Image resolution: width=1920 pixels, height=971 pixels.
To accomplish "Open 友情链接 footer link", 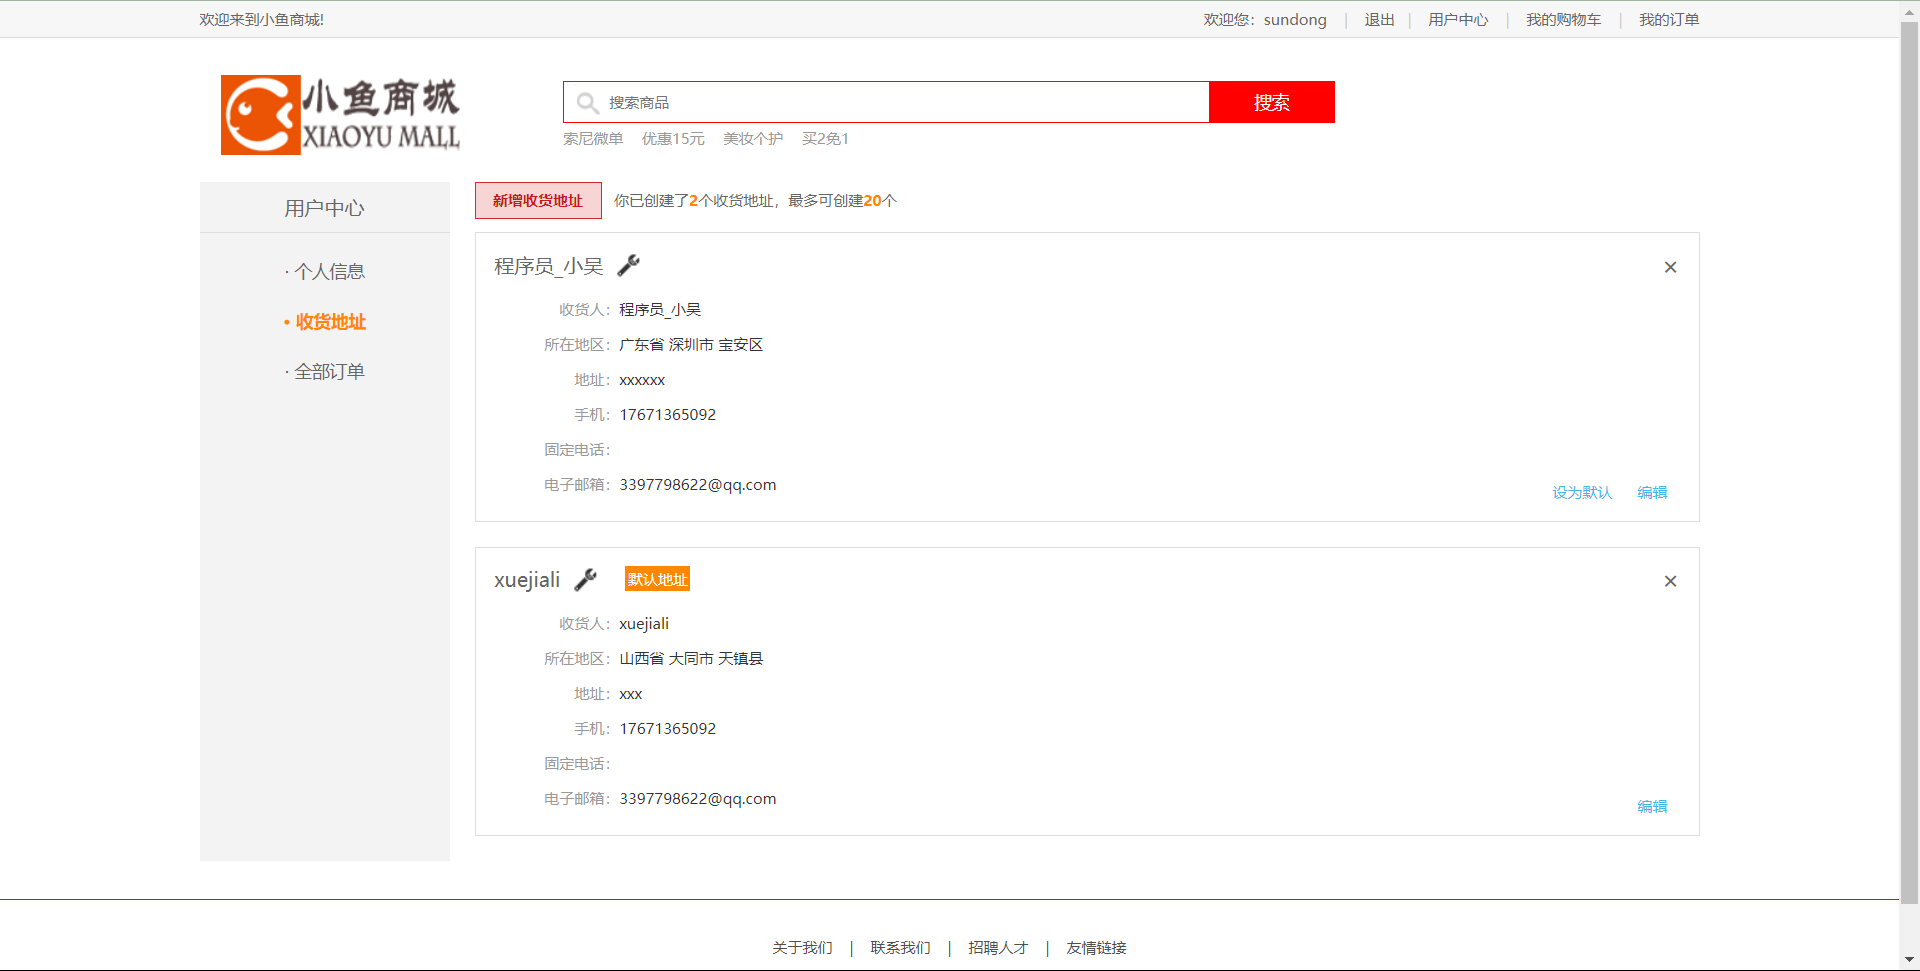I will coord(1096,947).
